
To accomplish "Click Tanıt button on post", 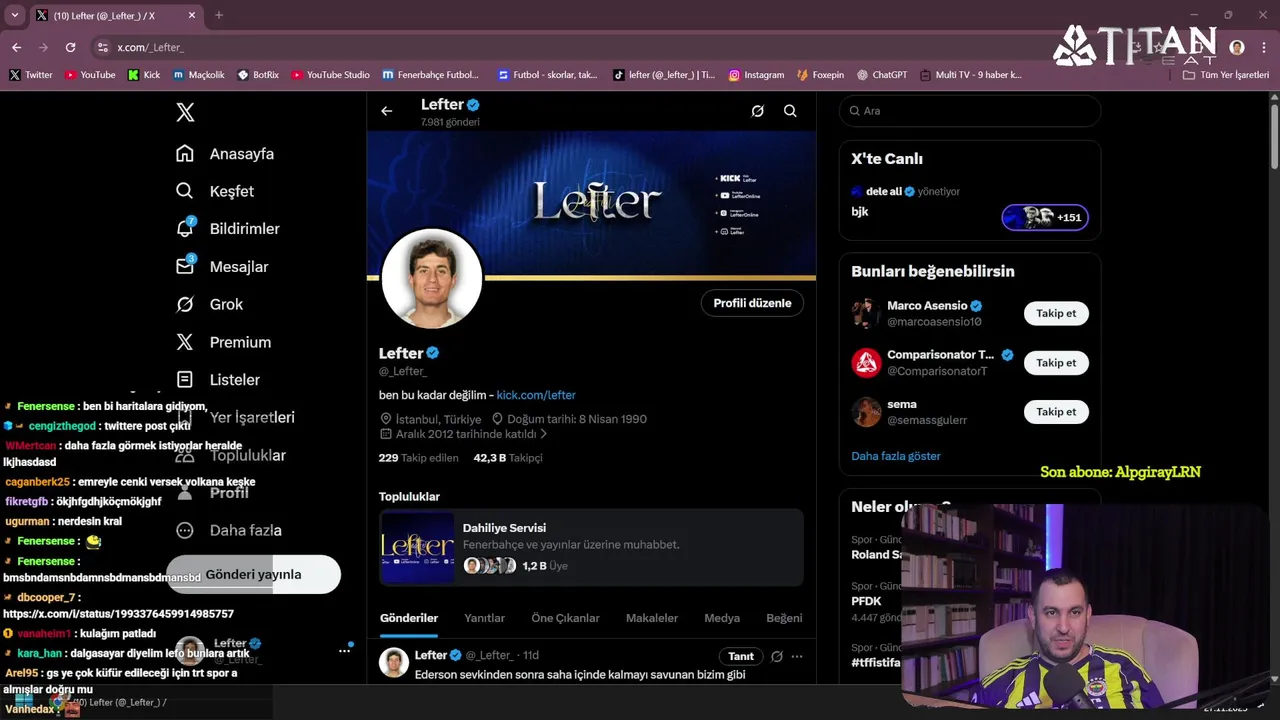I will [x=741, y=656].
